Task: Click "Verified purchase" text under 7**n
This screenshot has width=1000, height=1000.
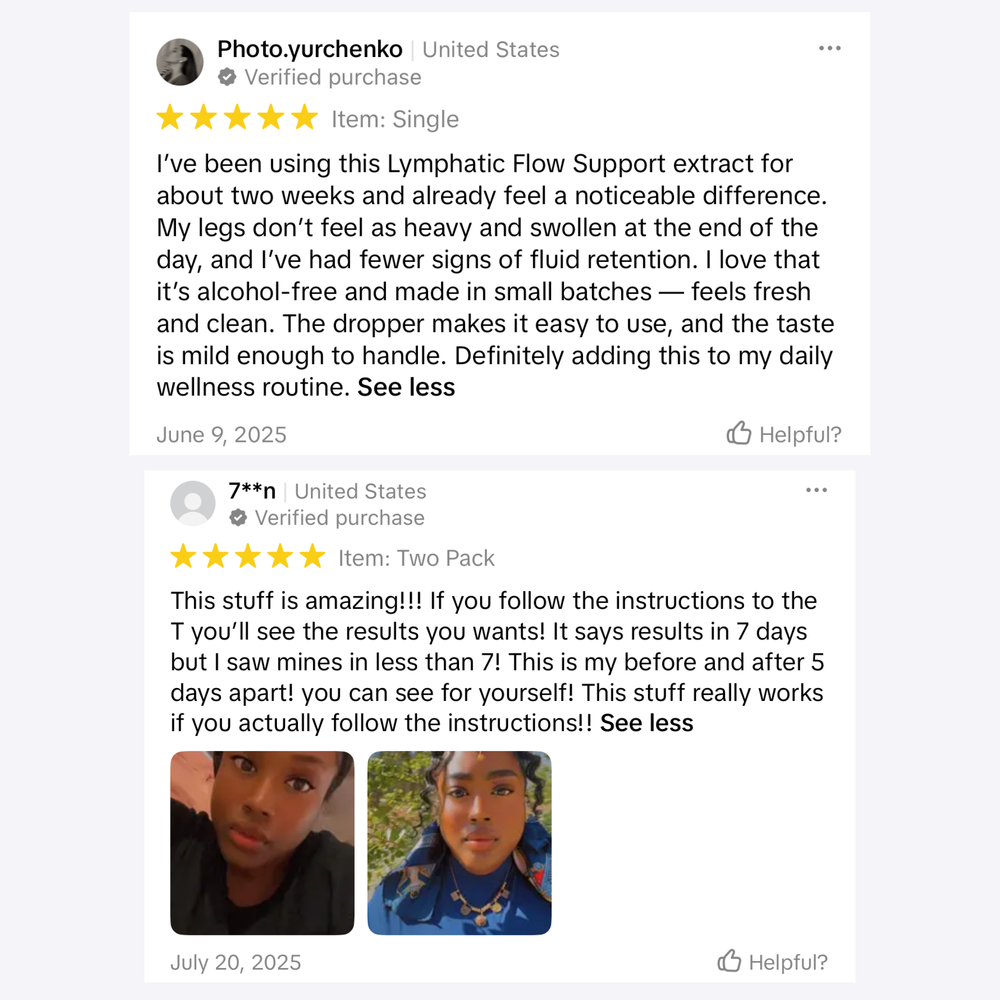Action: tap(339, 518)
